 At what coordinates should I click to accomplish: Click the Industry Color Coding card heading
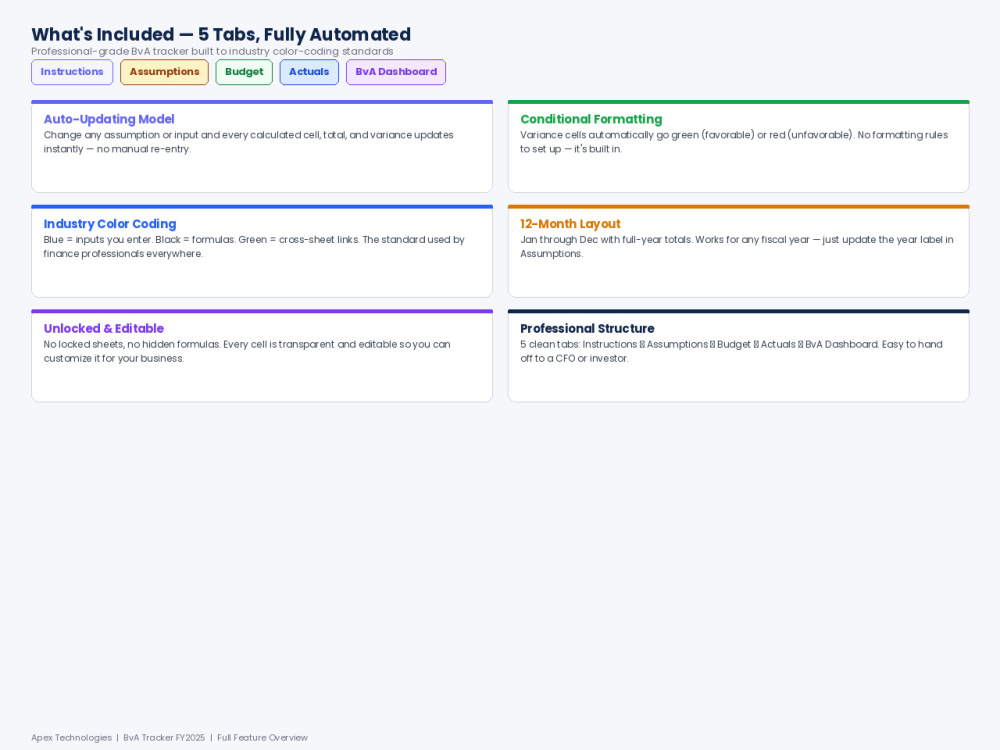[110, 224]
